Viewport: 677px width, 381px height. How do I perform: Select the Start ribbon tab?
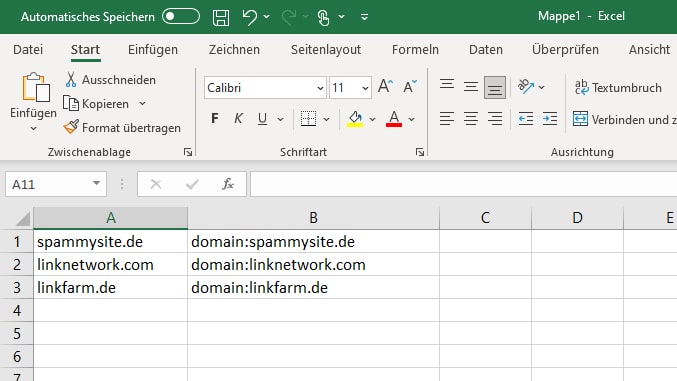click(x=85, y=50)
